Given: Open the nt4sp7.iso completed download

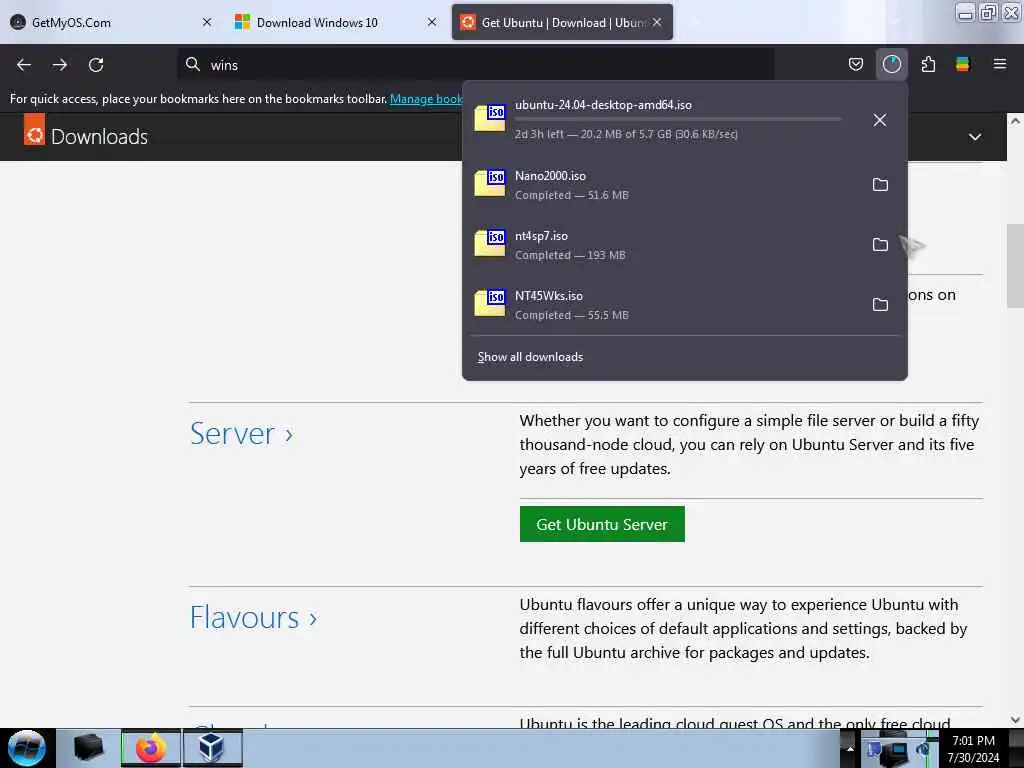Looking at the screenshot, I should (664, 245).
